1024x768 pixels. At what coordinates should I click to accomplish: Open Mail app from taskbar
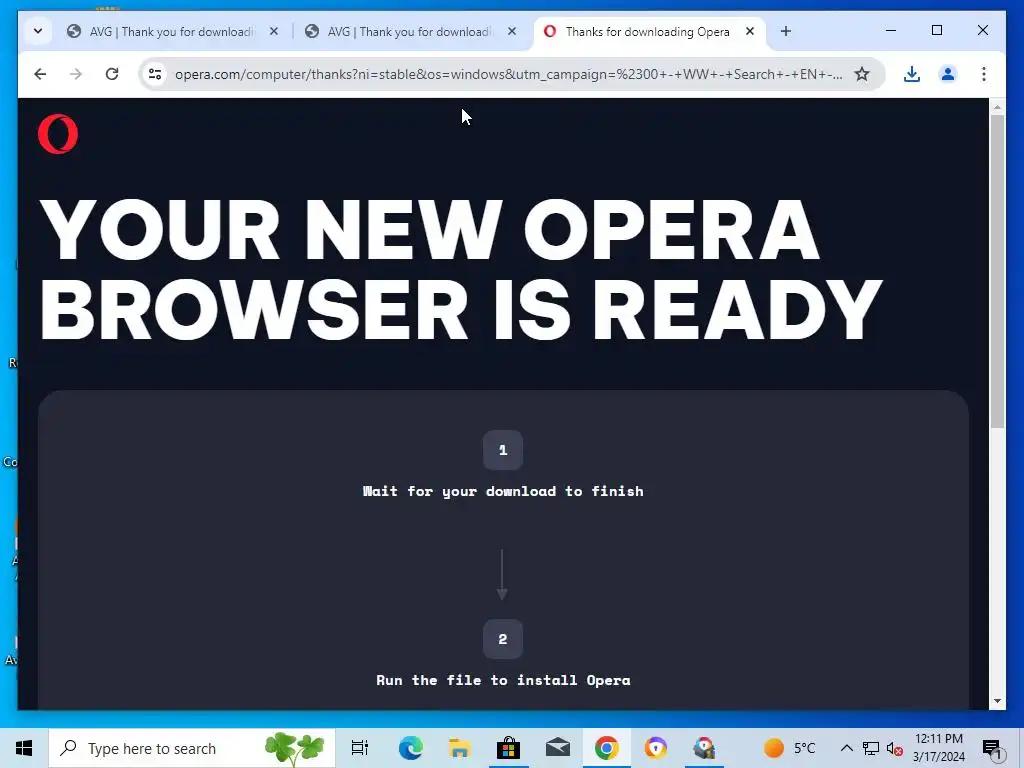pyautogui.click(x=558, y=748)
